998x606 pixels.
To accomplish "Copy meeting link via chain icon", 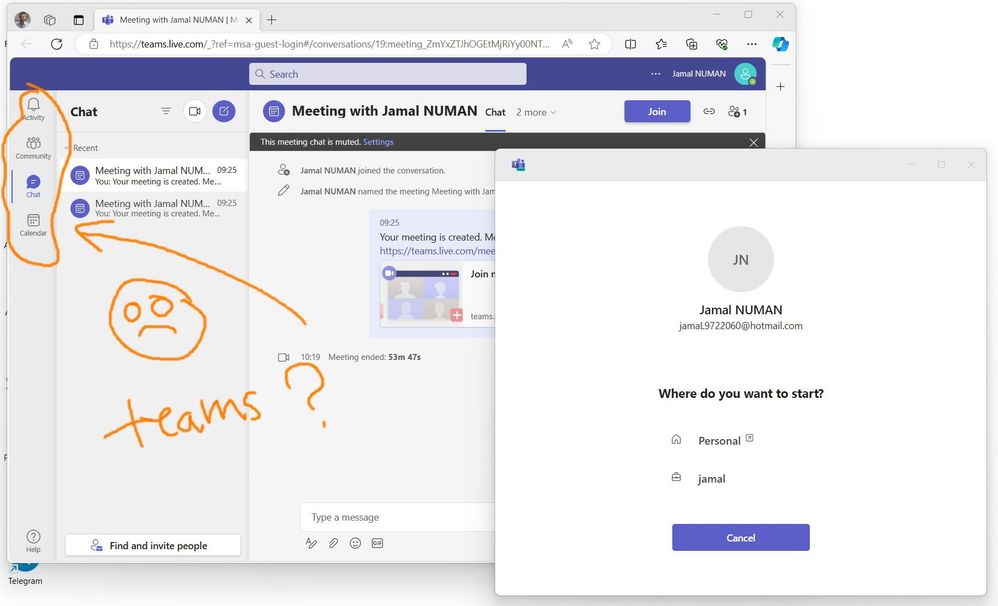I will click(x=709, y=111).
